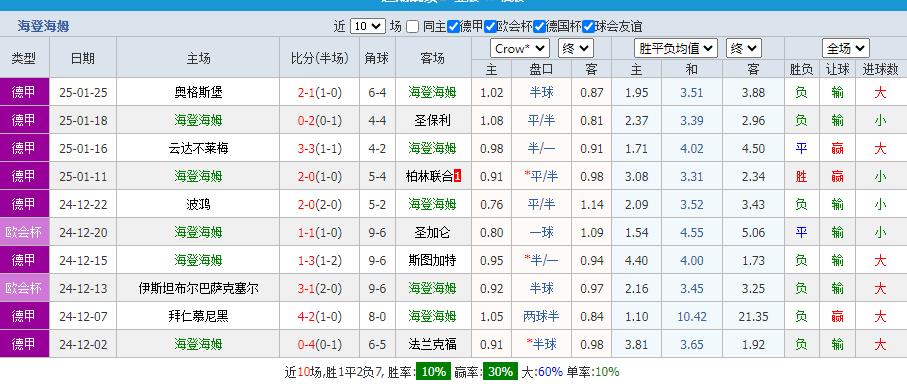
Task: Open the 全场 dropdown
Action: (846, 49)
